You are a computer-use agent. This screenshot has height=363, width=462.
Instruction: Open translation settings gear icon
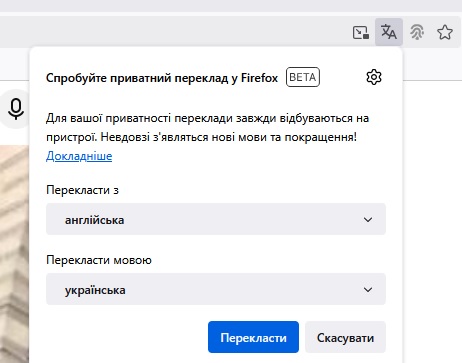(374, 77)
